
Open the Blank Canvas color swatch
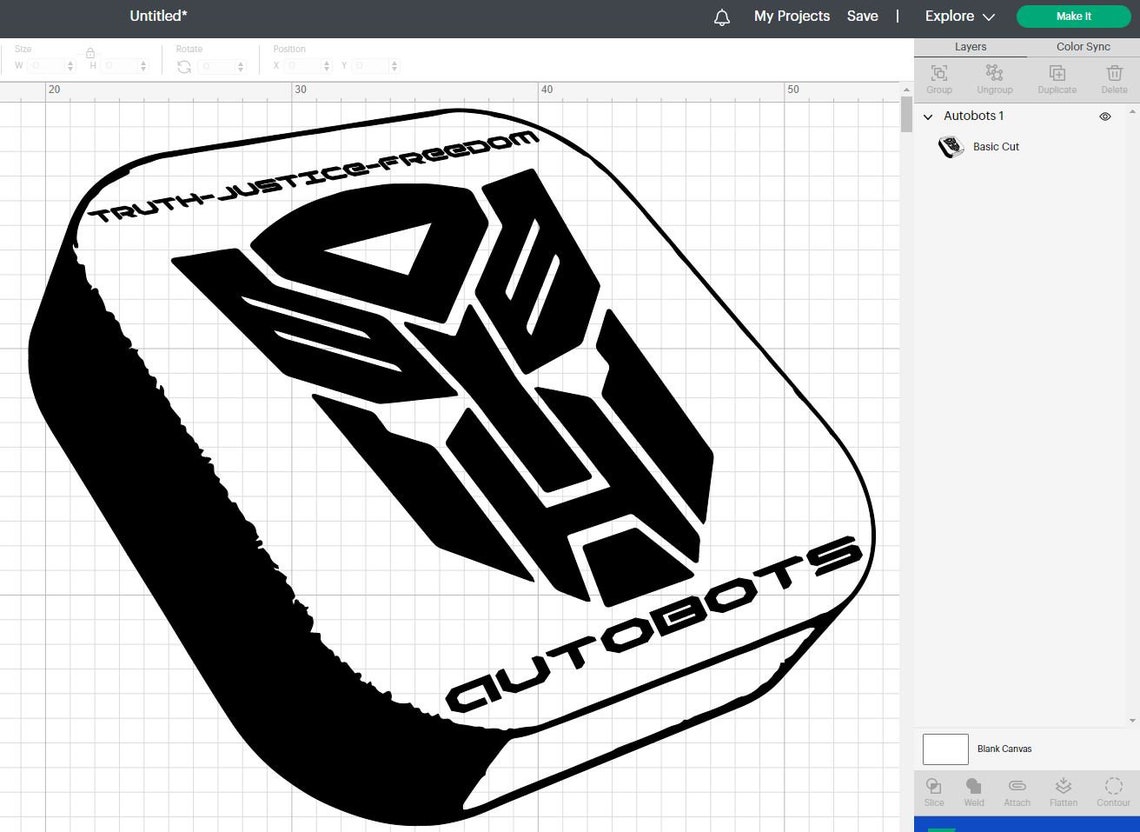944,748
